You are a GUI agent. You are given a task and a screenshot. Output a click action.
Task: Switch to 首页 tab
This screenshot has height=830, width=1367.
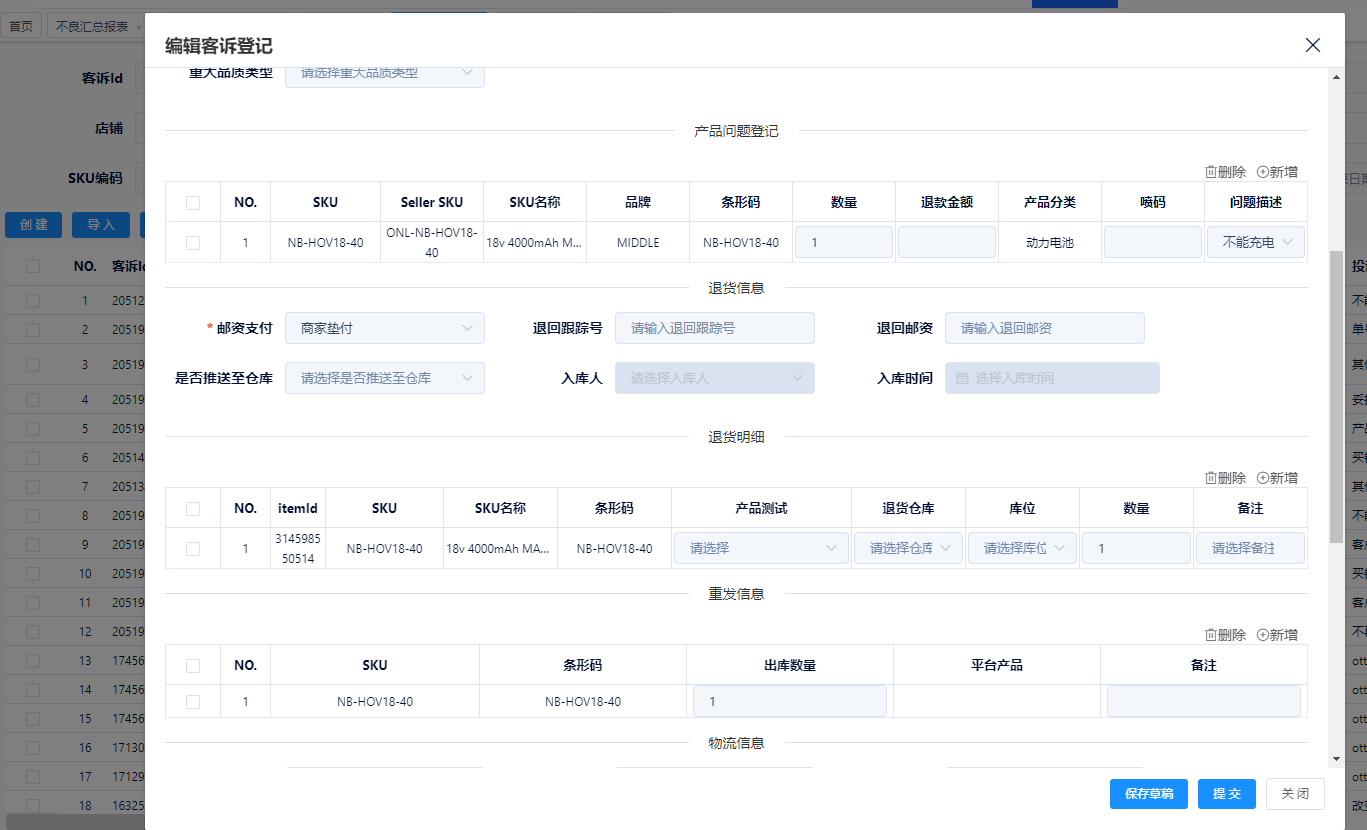(x=21, y=26)
